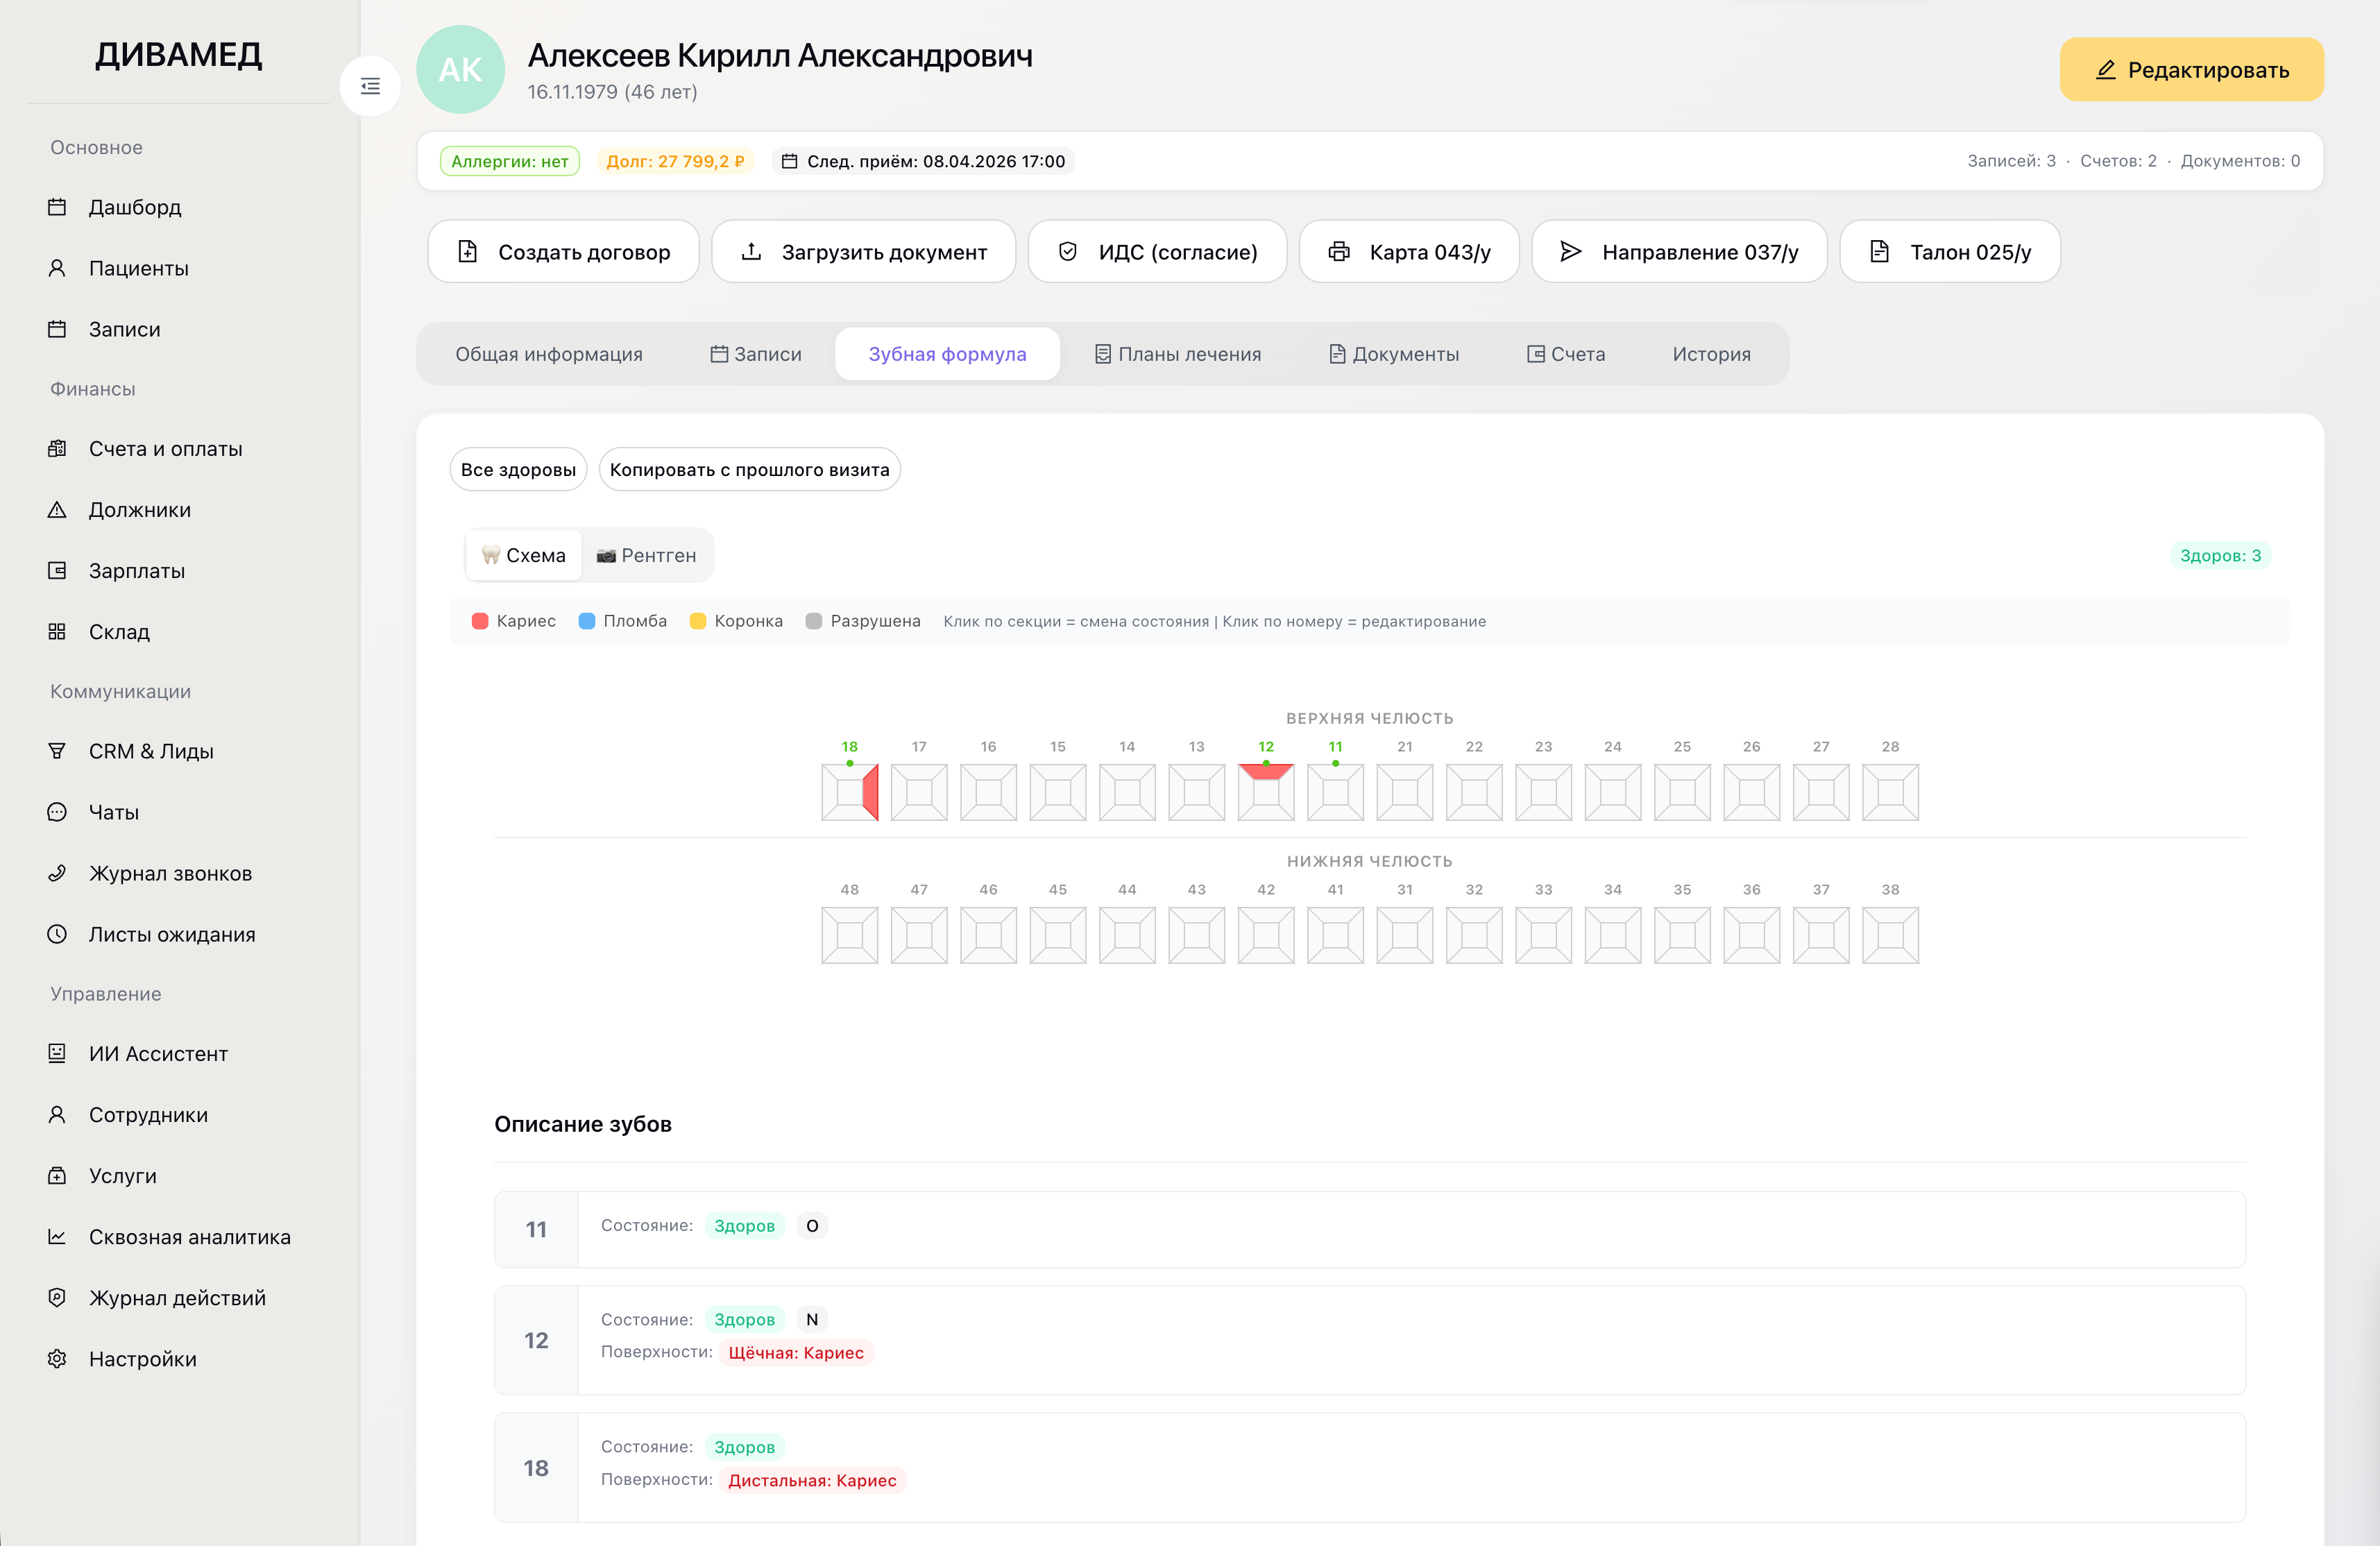
Task: Click След. приём 08.04.2026 17:00 badge
Action: [923, 162]
